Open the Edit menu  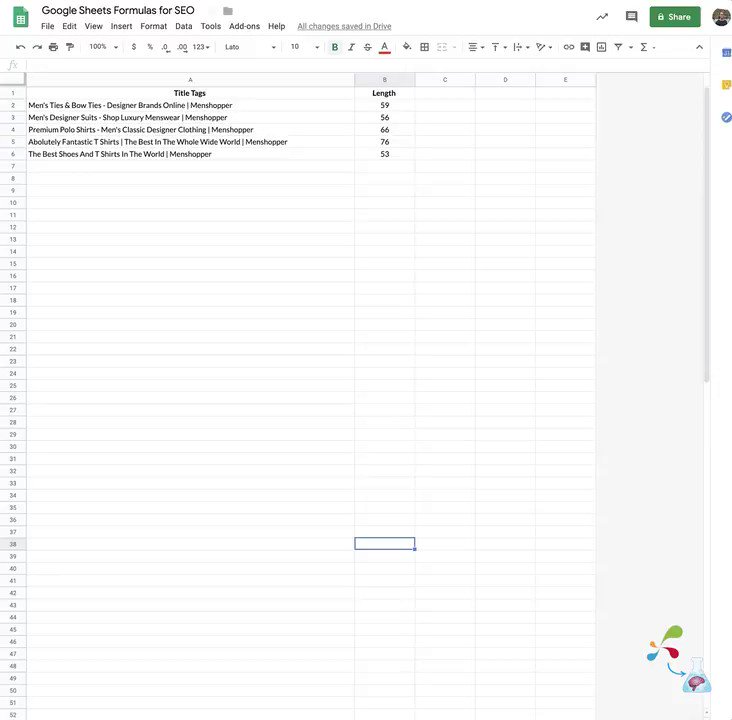69,26
